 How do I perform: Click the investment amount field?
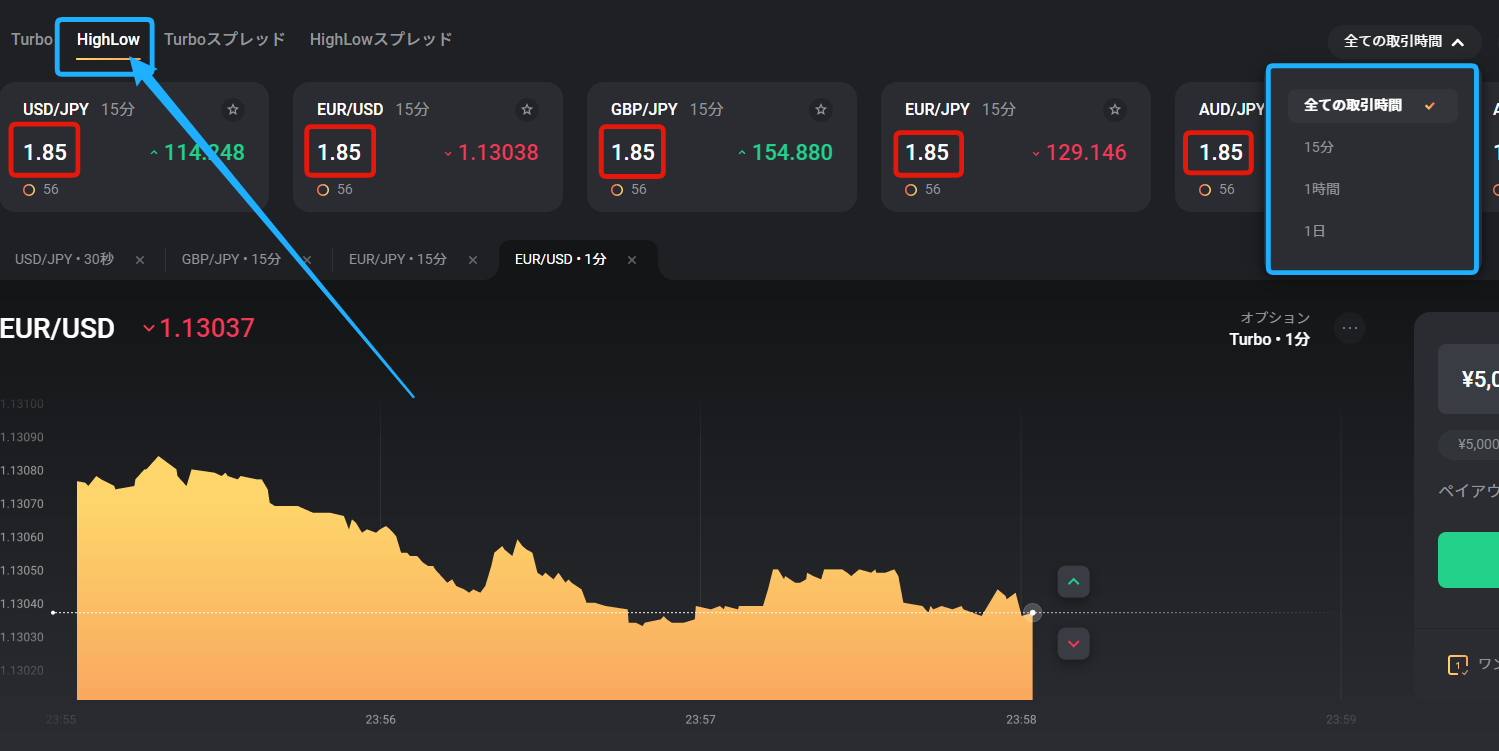click(x=1468, y=379)
